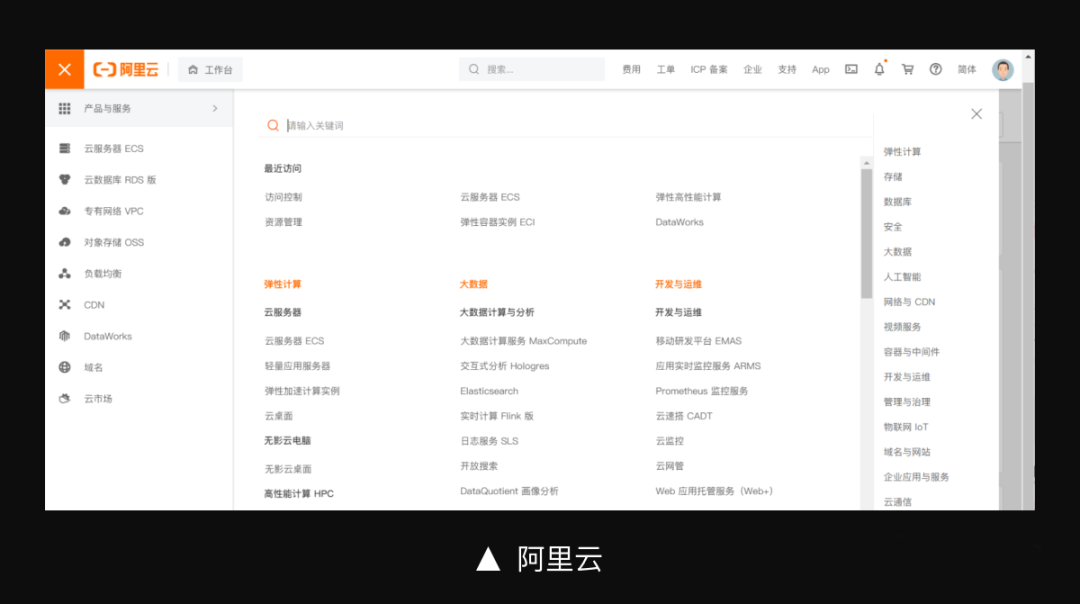Open the 工作台 home button
This screenshot has height=604, width=1080.
[210, 70]
